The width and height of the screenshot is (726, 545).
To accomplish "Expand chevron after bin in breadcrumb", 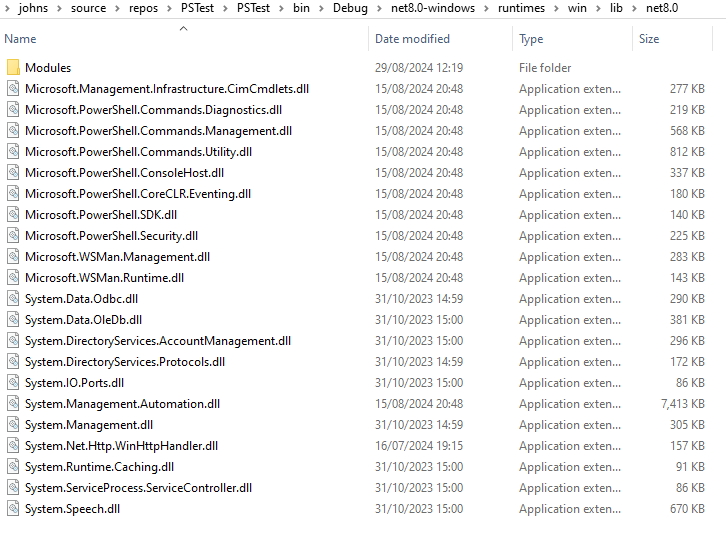I will pos(321,8).
